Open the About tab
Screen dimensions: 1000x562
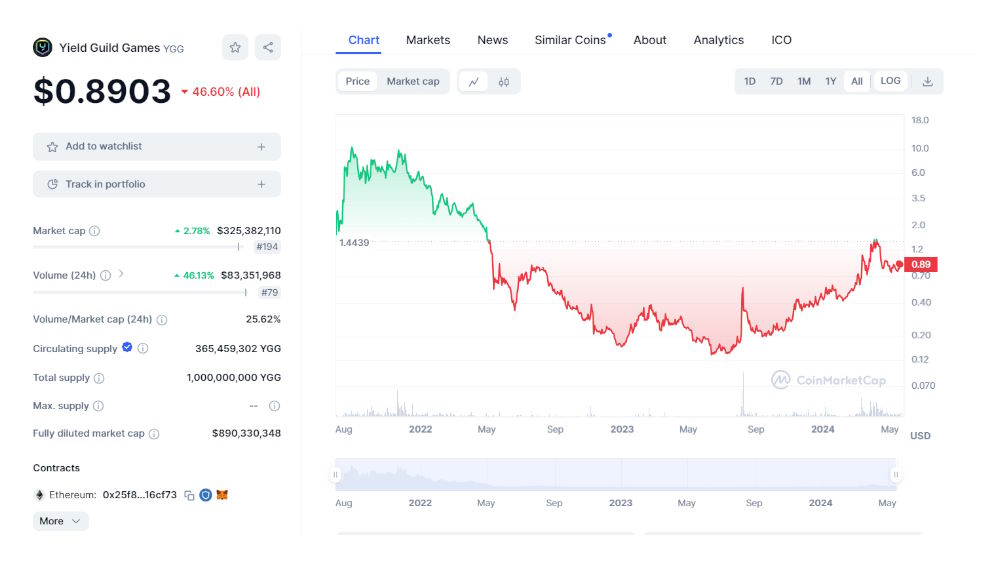[x=650, y=40]
